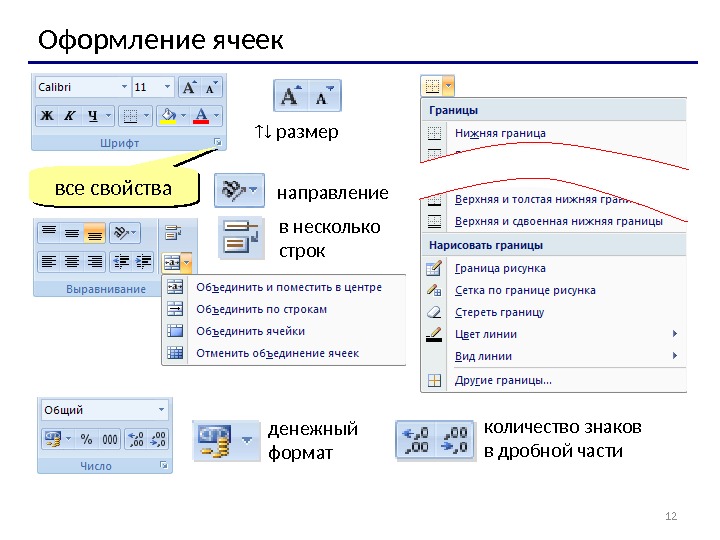Click the enlarged increase decimal icon
Screen dimensions: 720x540
point(416,439)
